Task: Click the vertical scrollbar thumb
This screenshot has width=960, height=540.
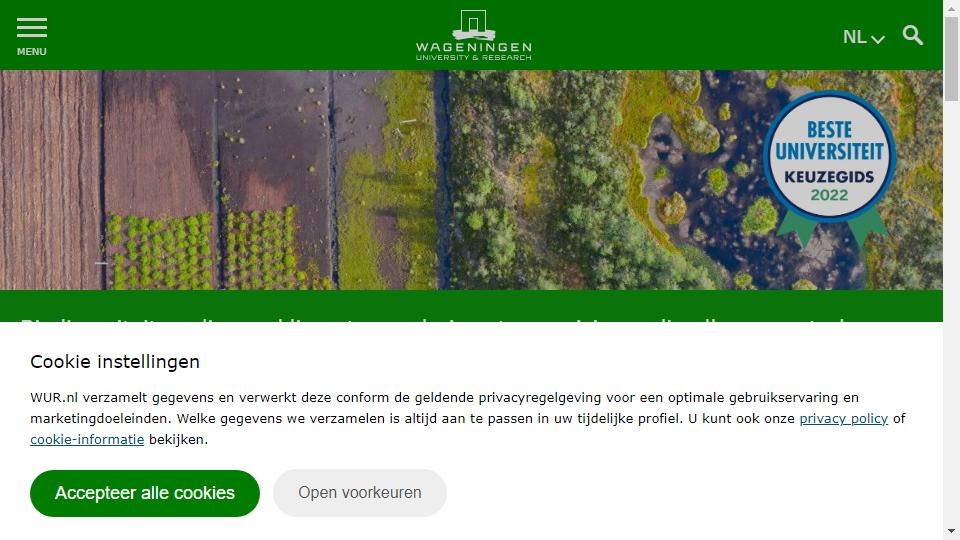Action: coord(951,58)
